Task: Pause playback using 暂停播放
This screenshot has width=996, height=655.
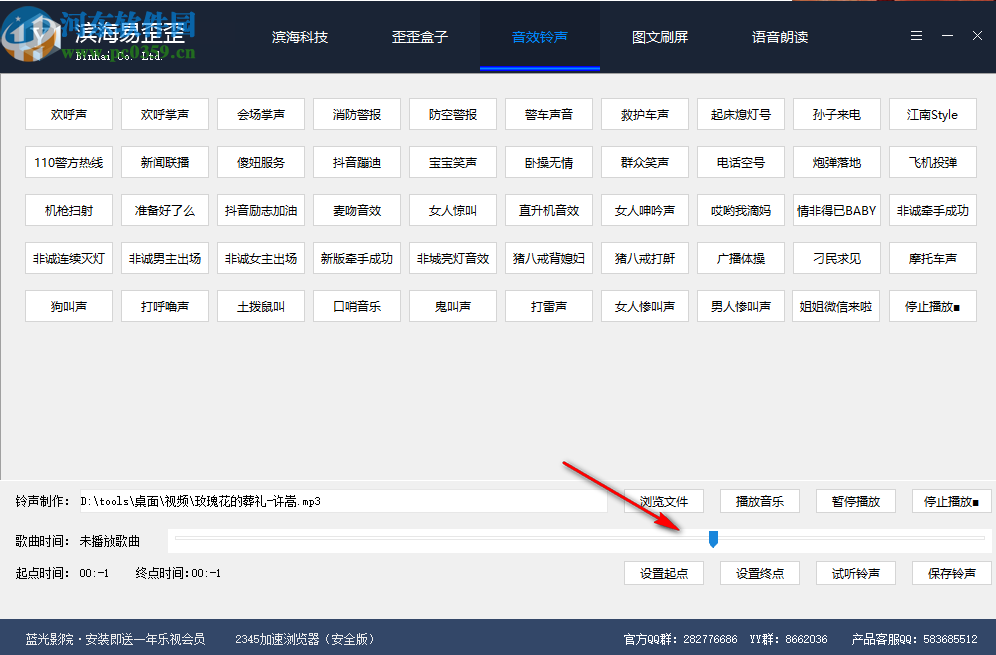Action: pyautogui.click(x=855, y=501)
